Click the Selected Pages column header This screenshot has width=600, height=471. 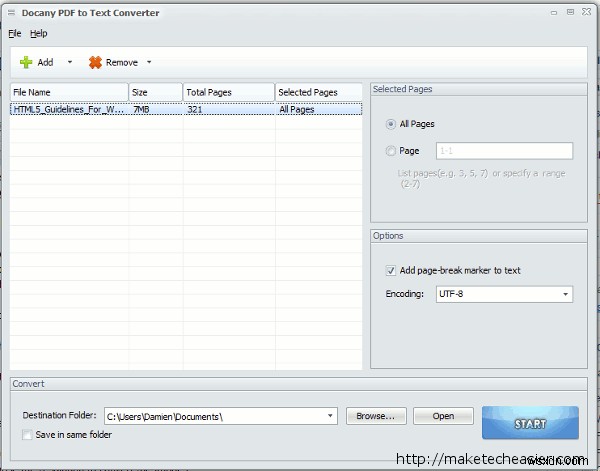[319, 92]
